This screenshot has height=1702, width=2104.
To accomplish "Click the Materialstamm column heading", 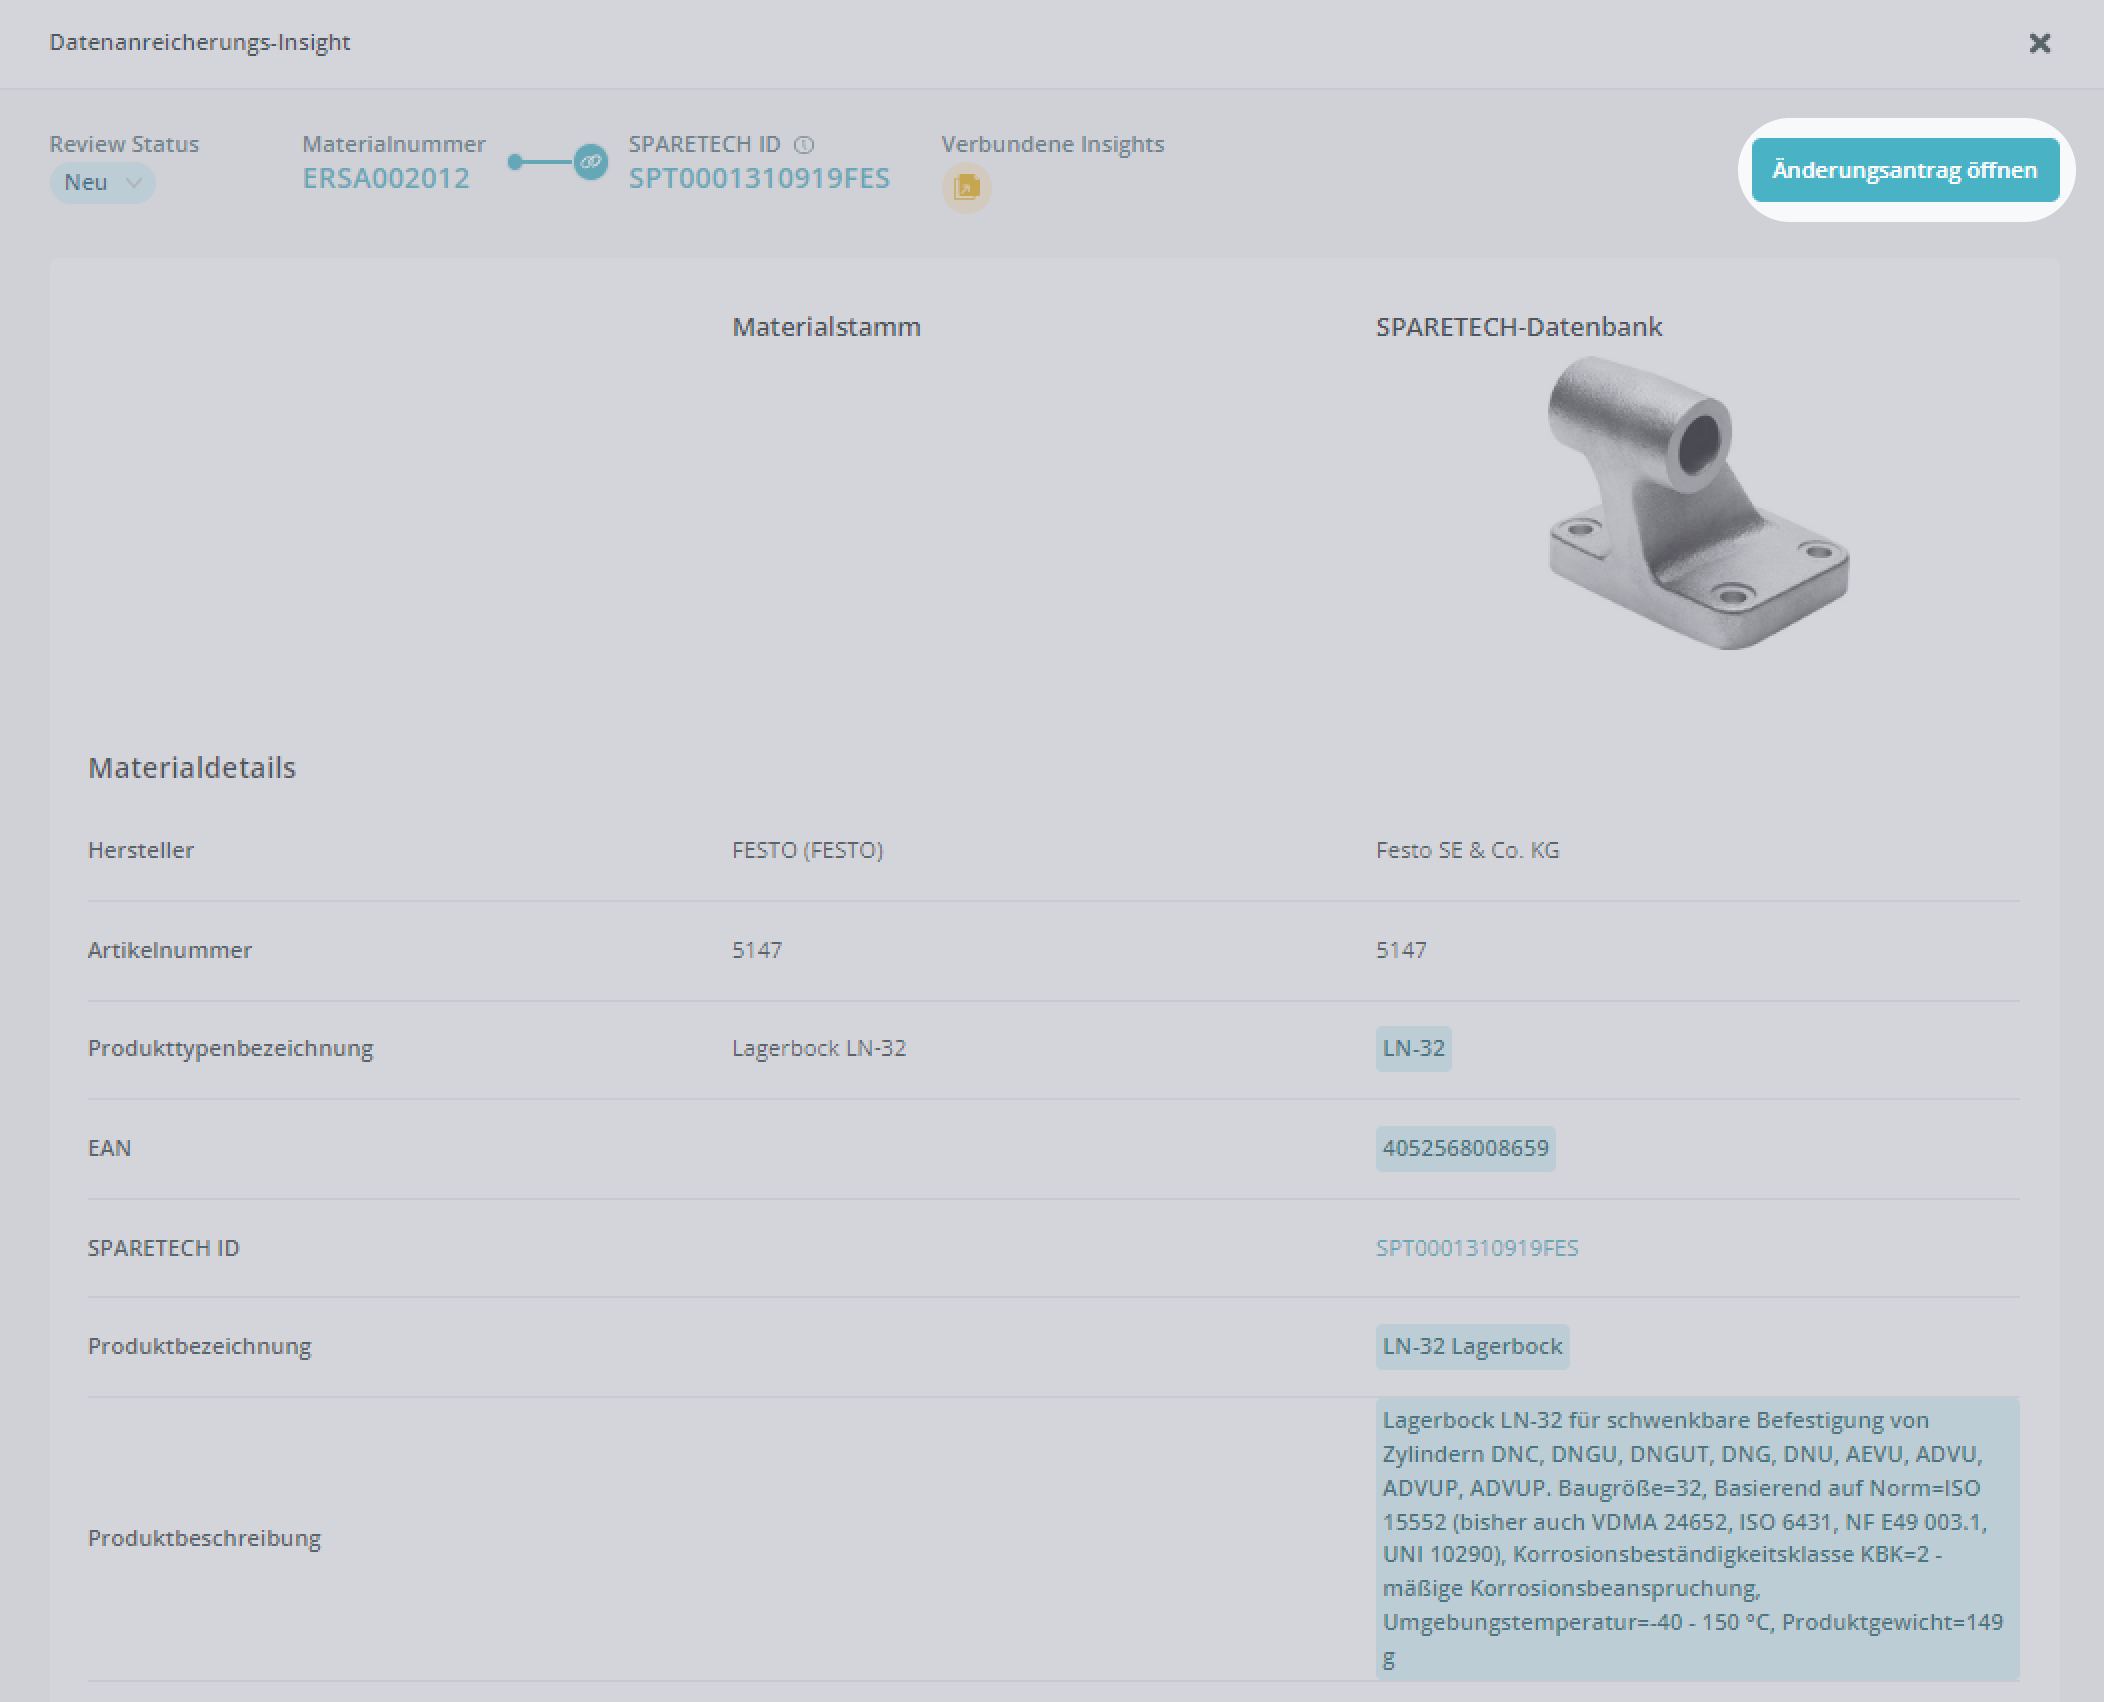I will (826, 327).
